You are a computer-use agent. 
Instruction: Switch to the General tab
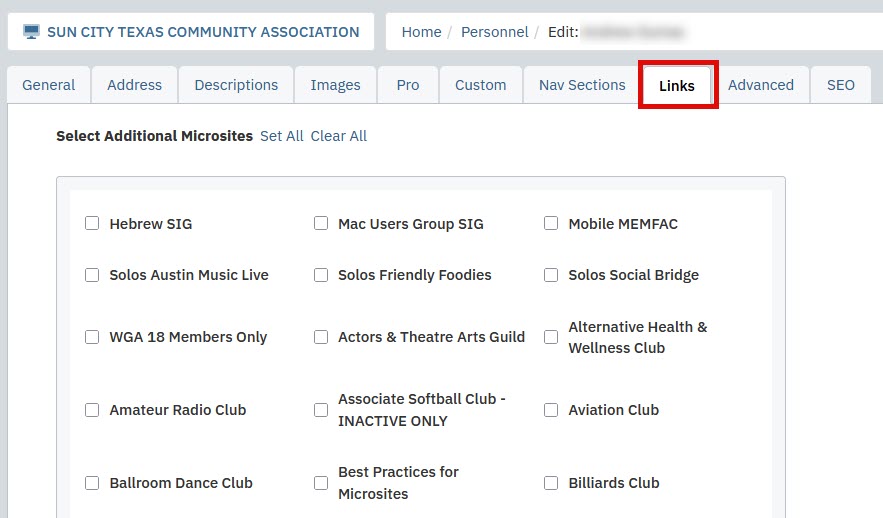pyautogui.click(x=48, y=85)
